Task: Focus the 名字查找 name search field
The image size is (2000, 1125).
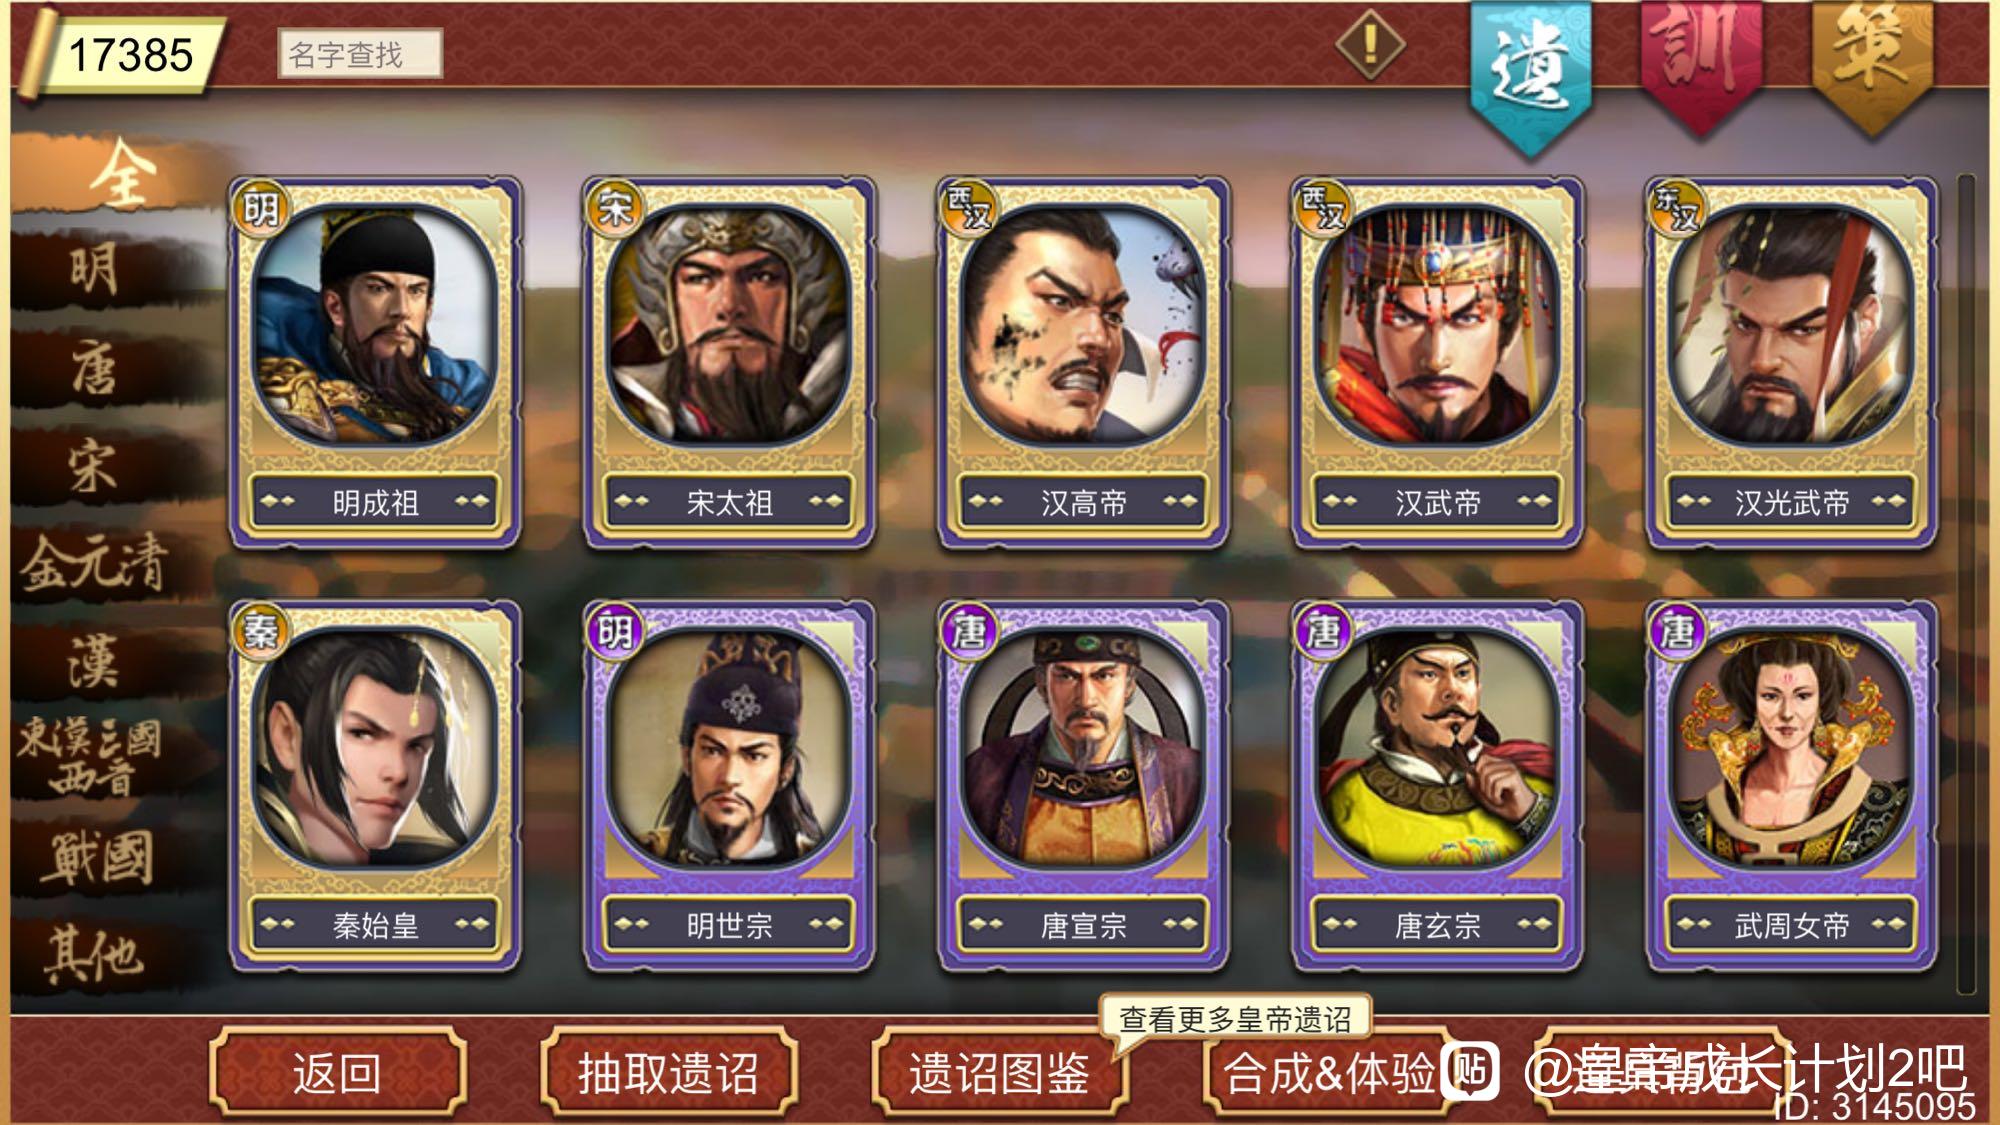Action: tap(360, 54)
